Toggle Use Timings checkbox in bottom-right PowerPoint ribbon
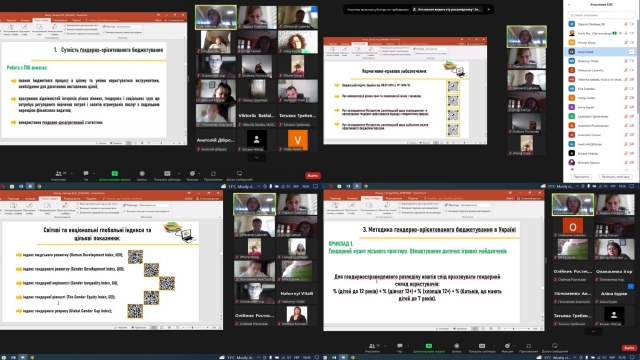This screenshot has height=360, width=640. click(399, 208)
